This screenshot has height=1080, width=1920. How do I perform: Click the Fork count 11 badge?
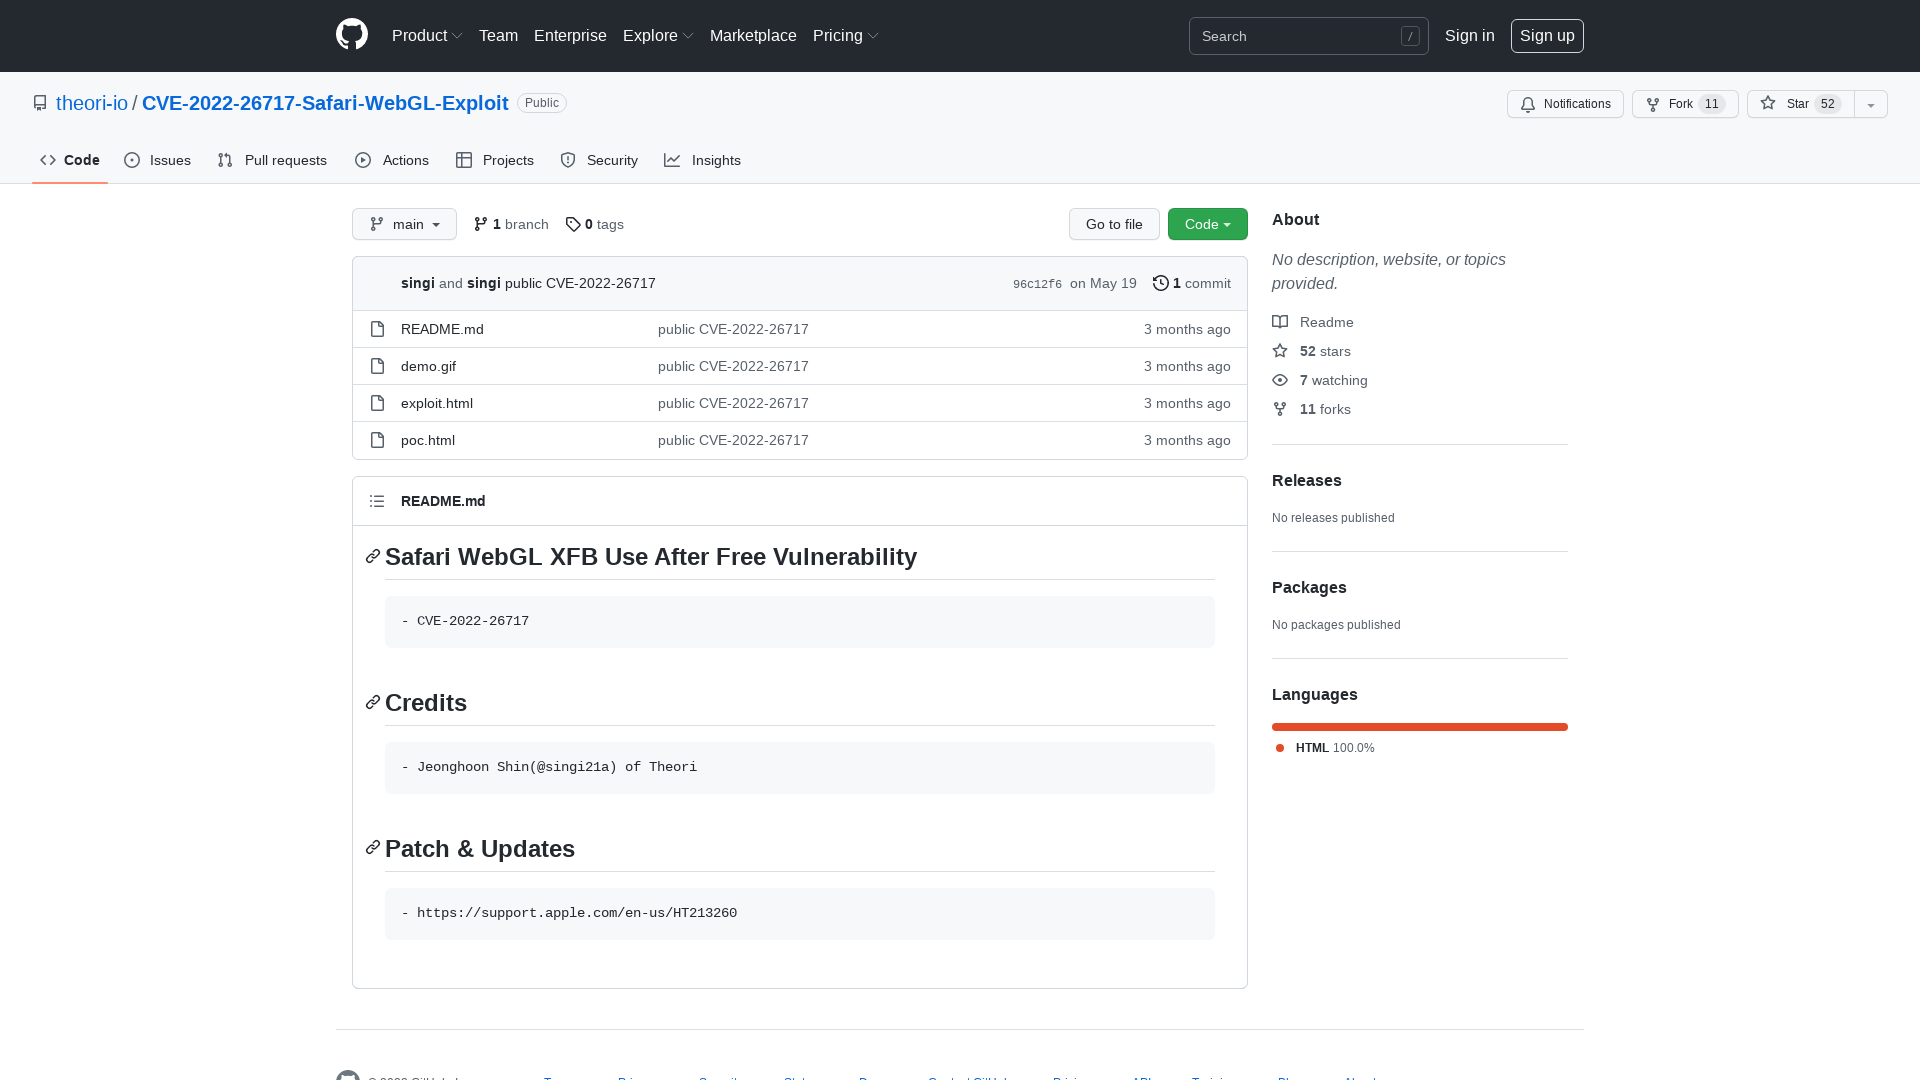pyautogui.click(x=1712, y=104)
